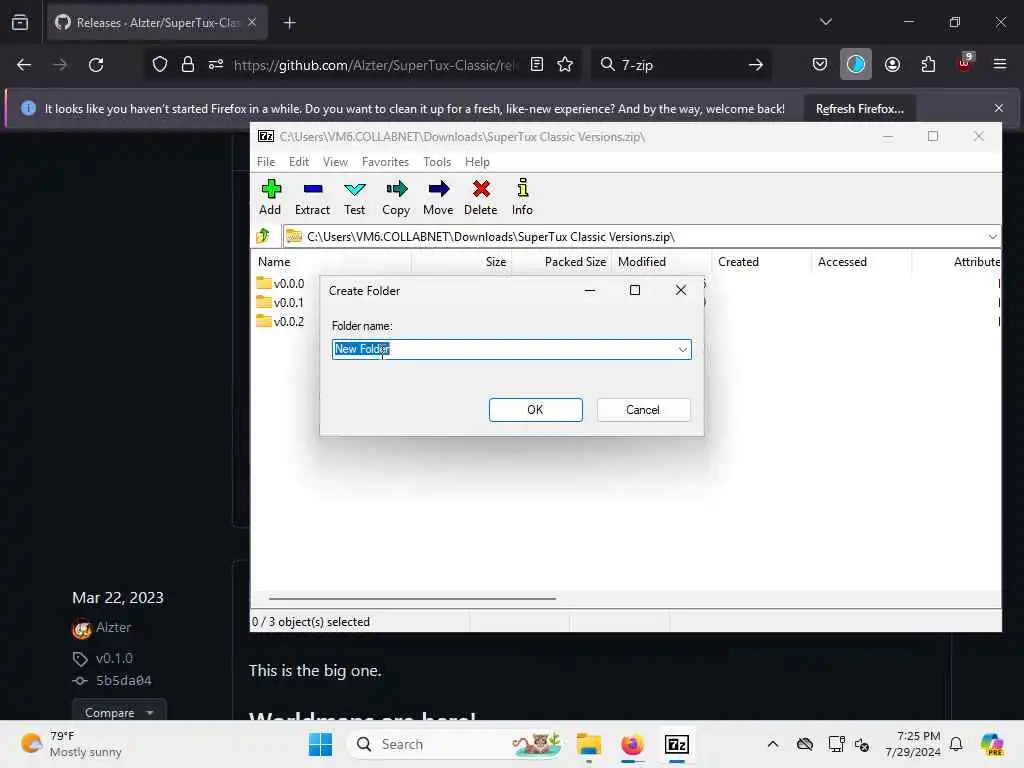The width and height of the screenshot is (1024, 768).
Task: Open the 7-Zip Help menu
Action: (477, 162)
